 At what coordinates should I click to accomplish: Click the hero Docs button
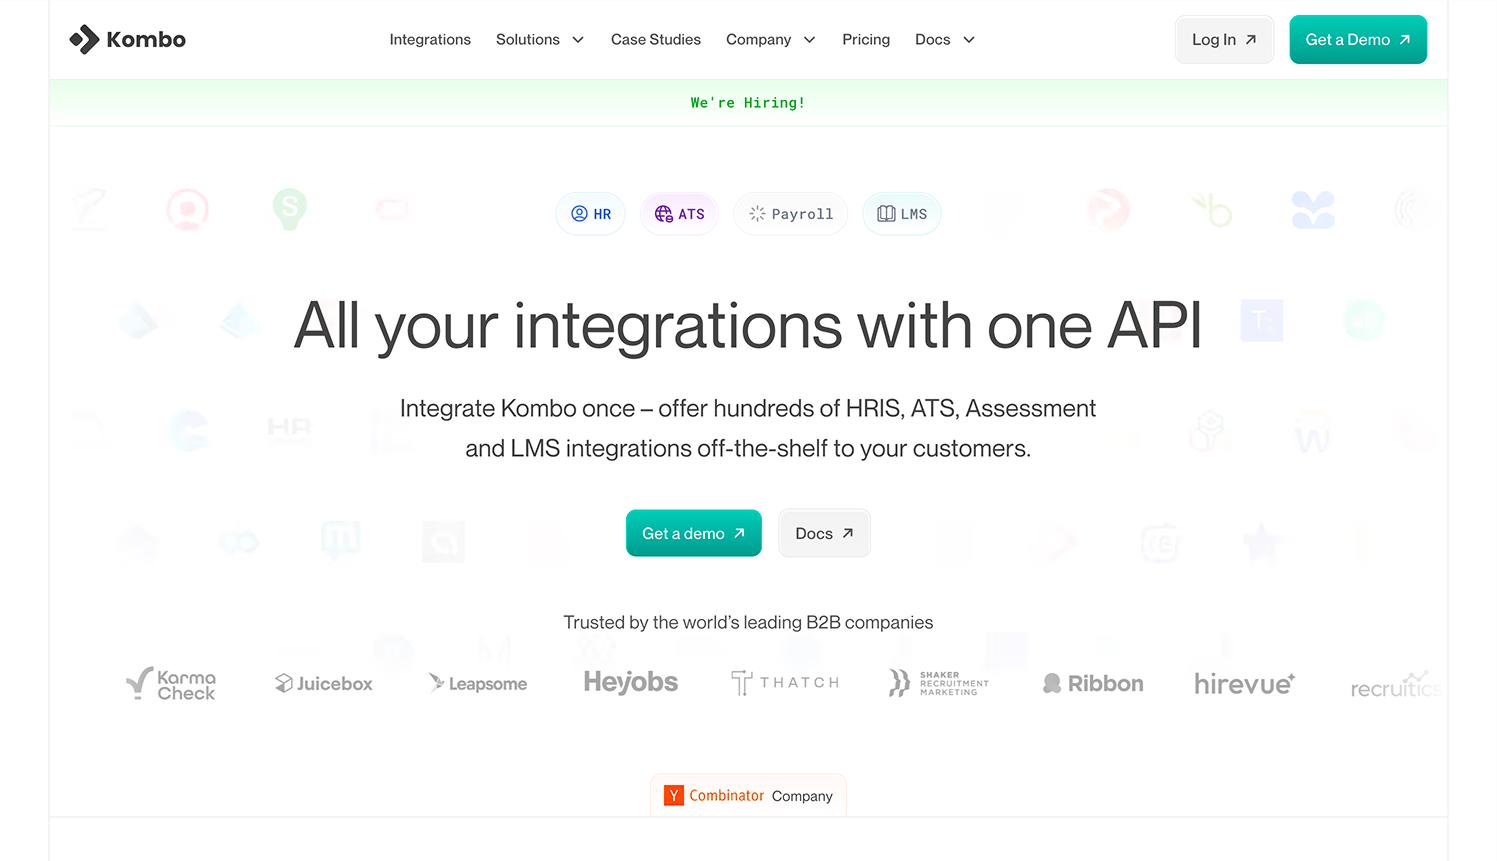click(824, 533)
